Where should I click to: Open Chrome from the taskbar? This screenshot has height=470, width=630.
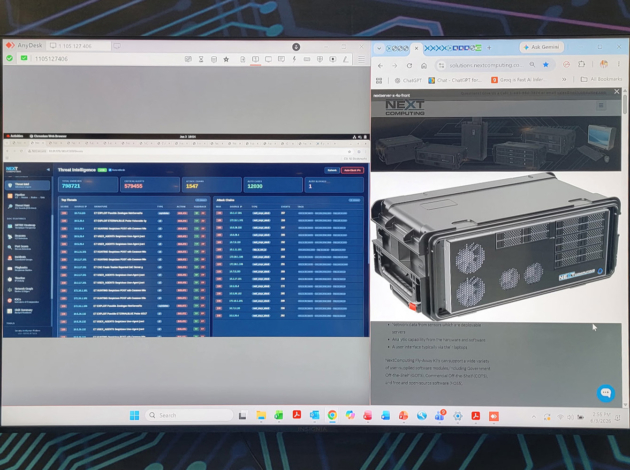[x=332, y=415]
